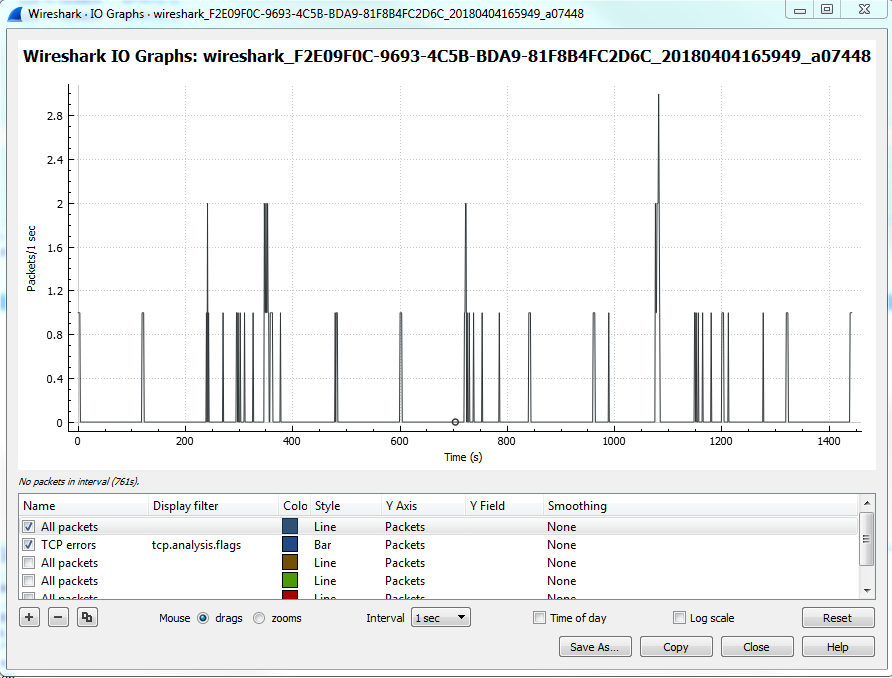Open Help for IO Graphs

tap(838, 647)
